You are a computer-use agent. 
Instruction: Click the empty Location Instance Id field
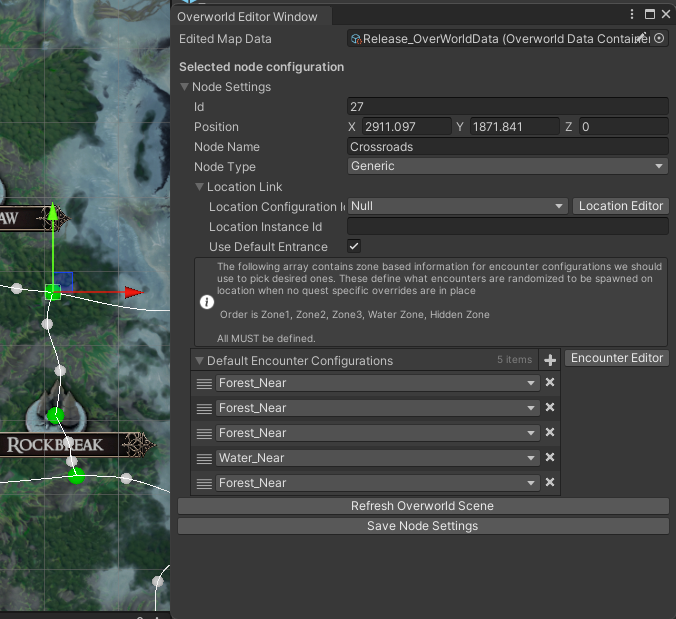pos(508,226)
